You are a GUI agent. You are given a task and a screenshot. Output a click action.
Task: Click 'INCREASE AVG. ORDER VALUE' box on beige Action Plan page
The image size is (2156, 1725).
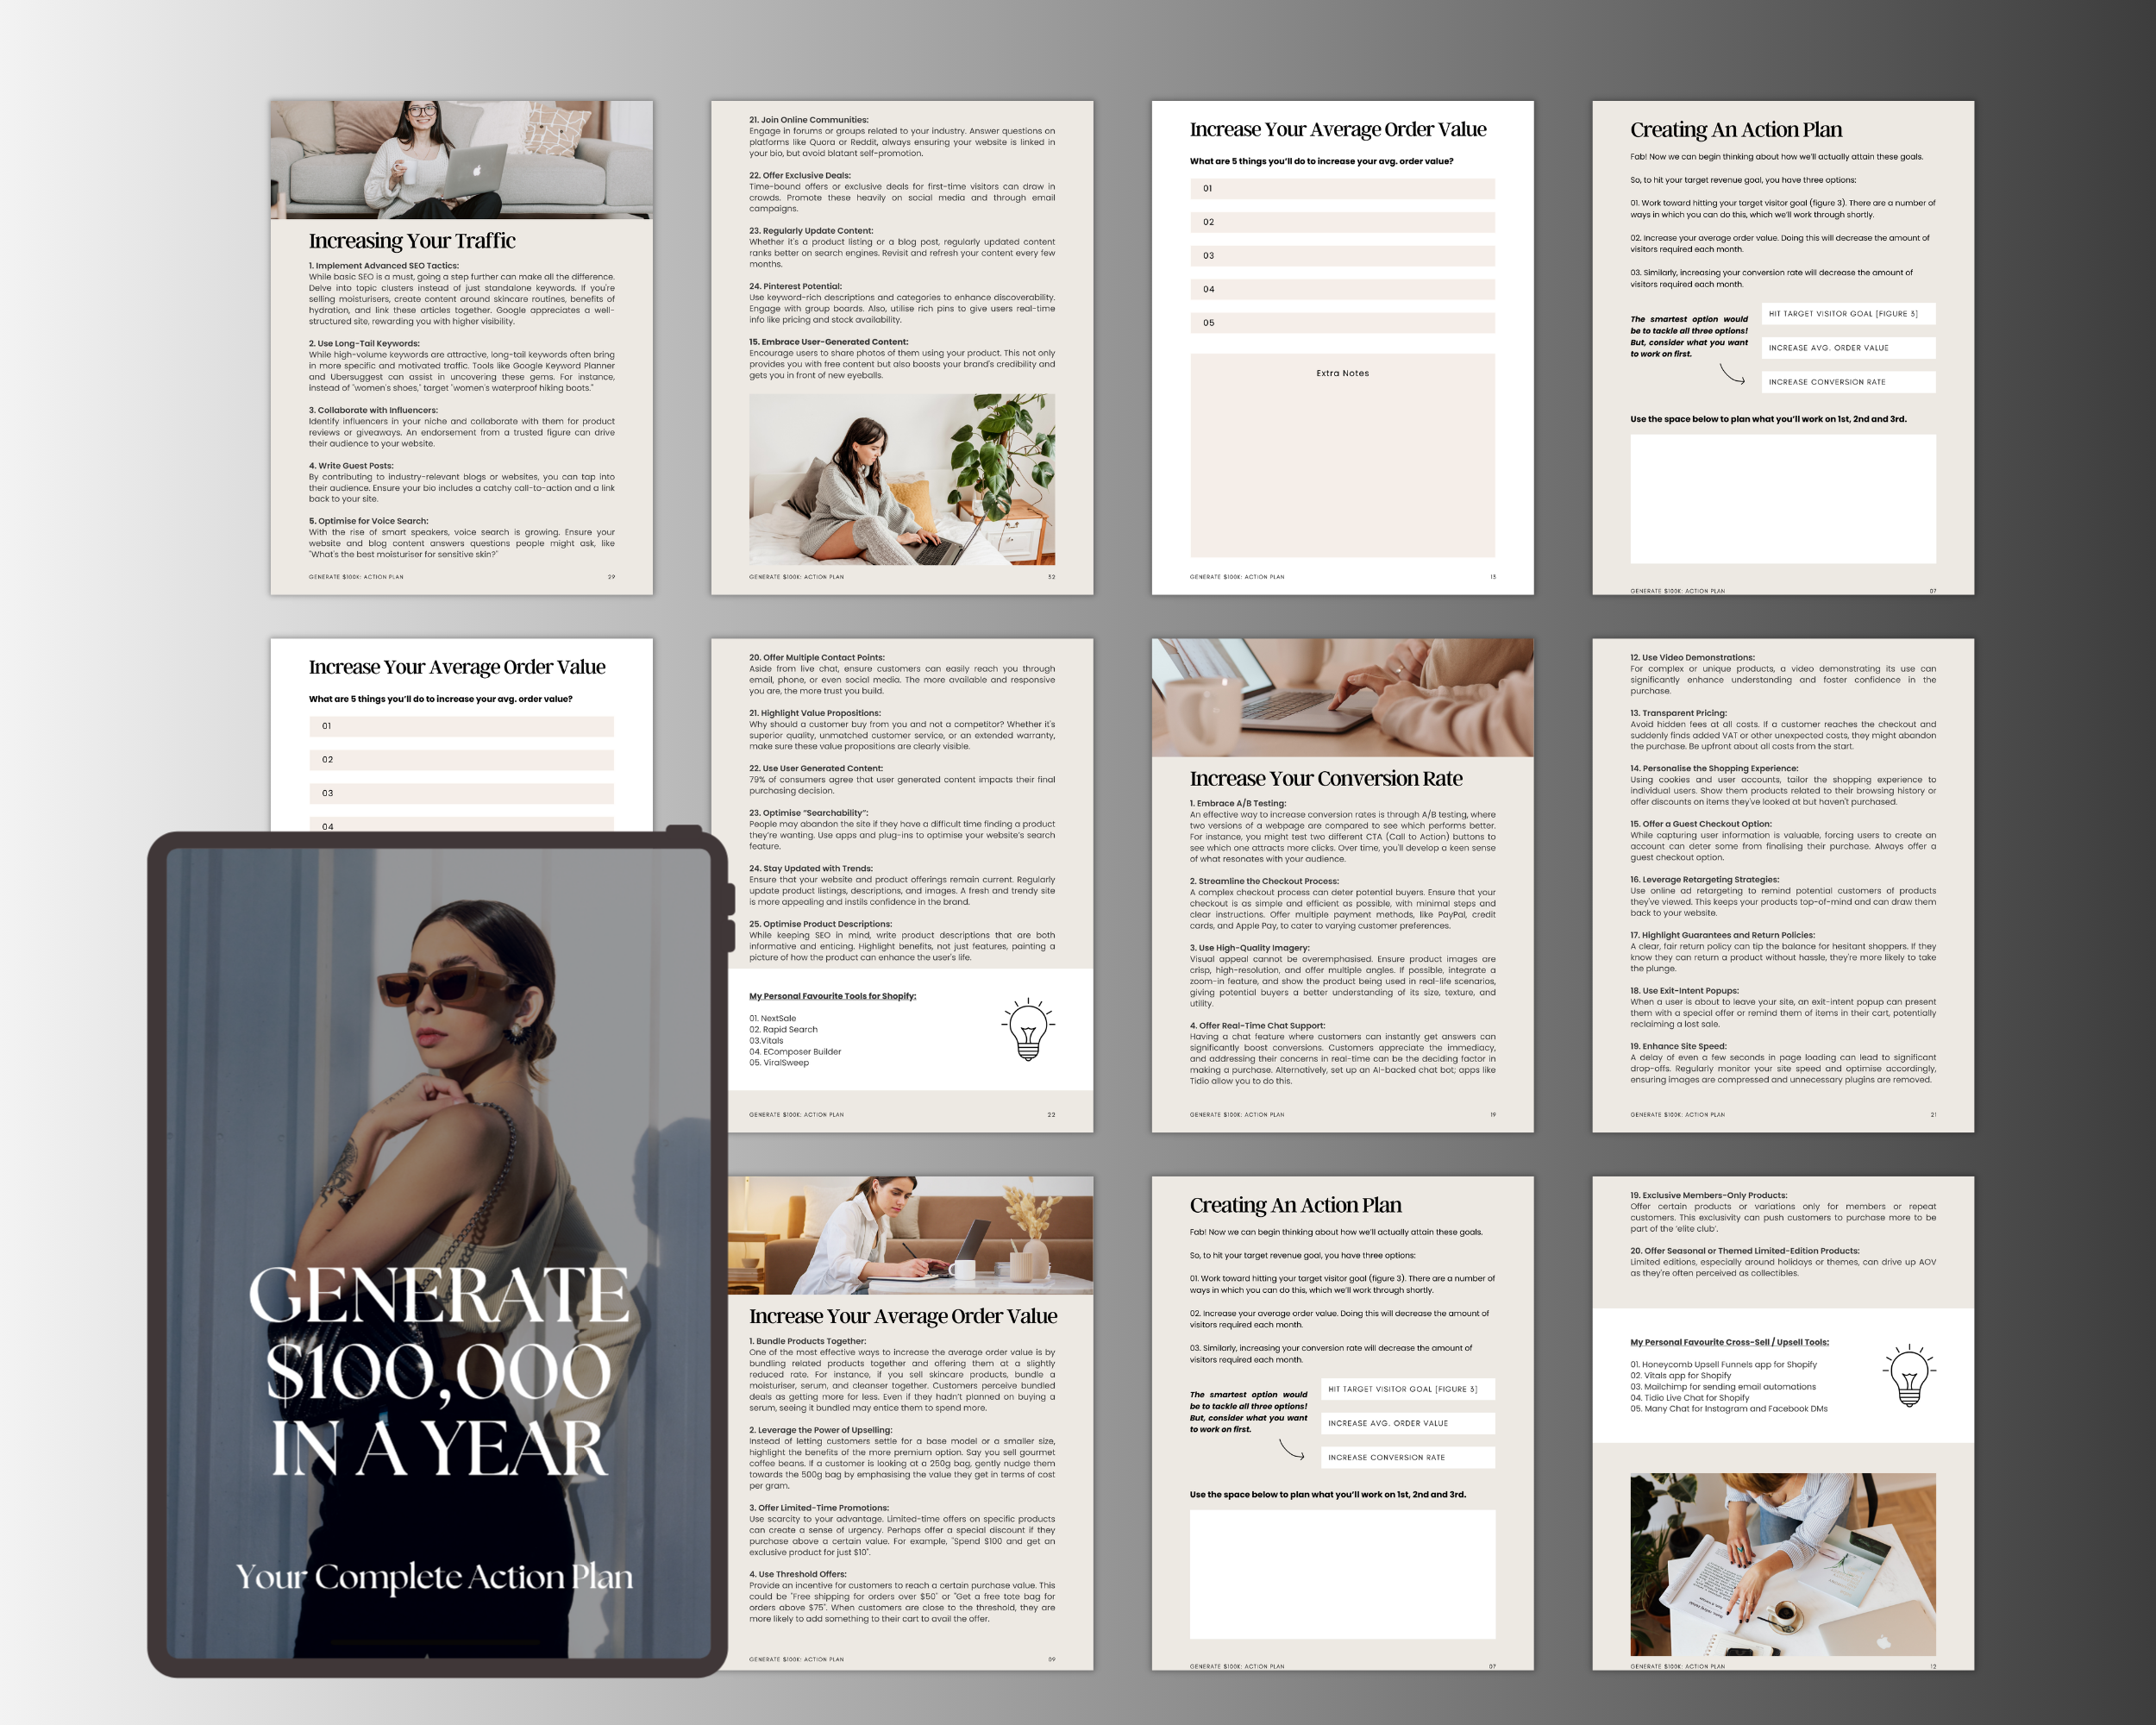click(1849, 348)
